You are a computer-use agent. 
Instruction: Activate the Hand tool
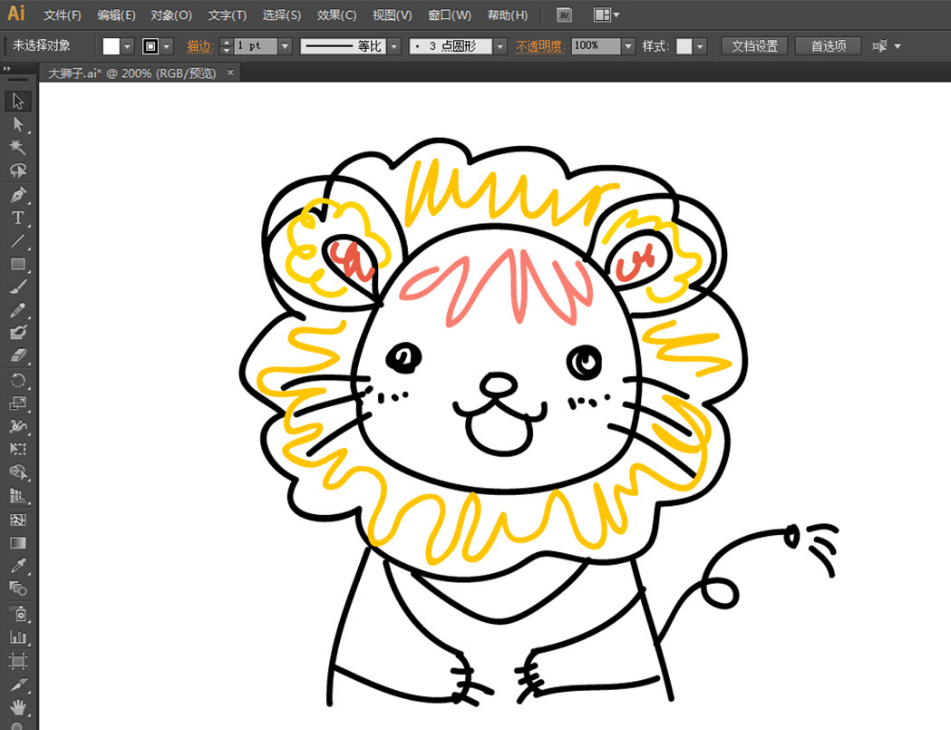click(18, 708)
